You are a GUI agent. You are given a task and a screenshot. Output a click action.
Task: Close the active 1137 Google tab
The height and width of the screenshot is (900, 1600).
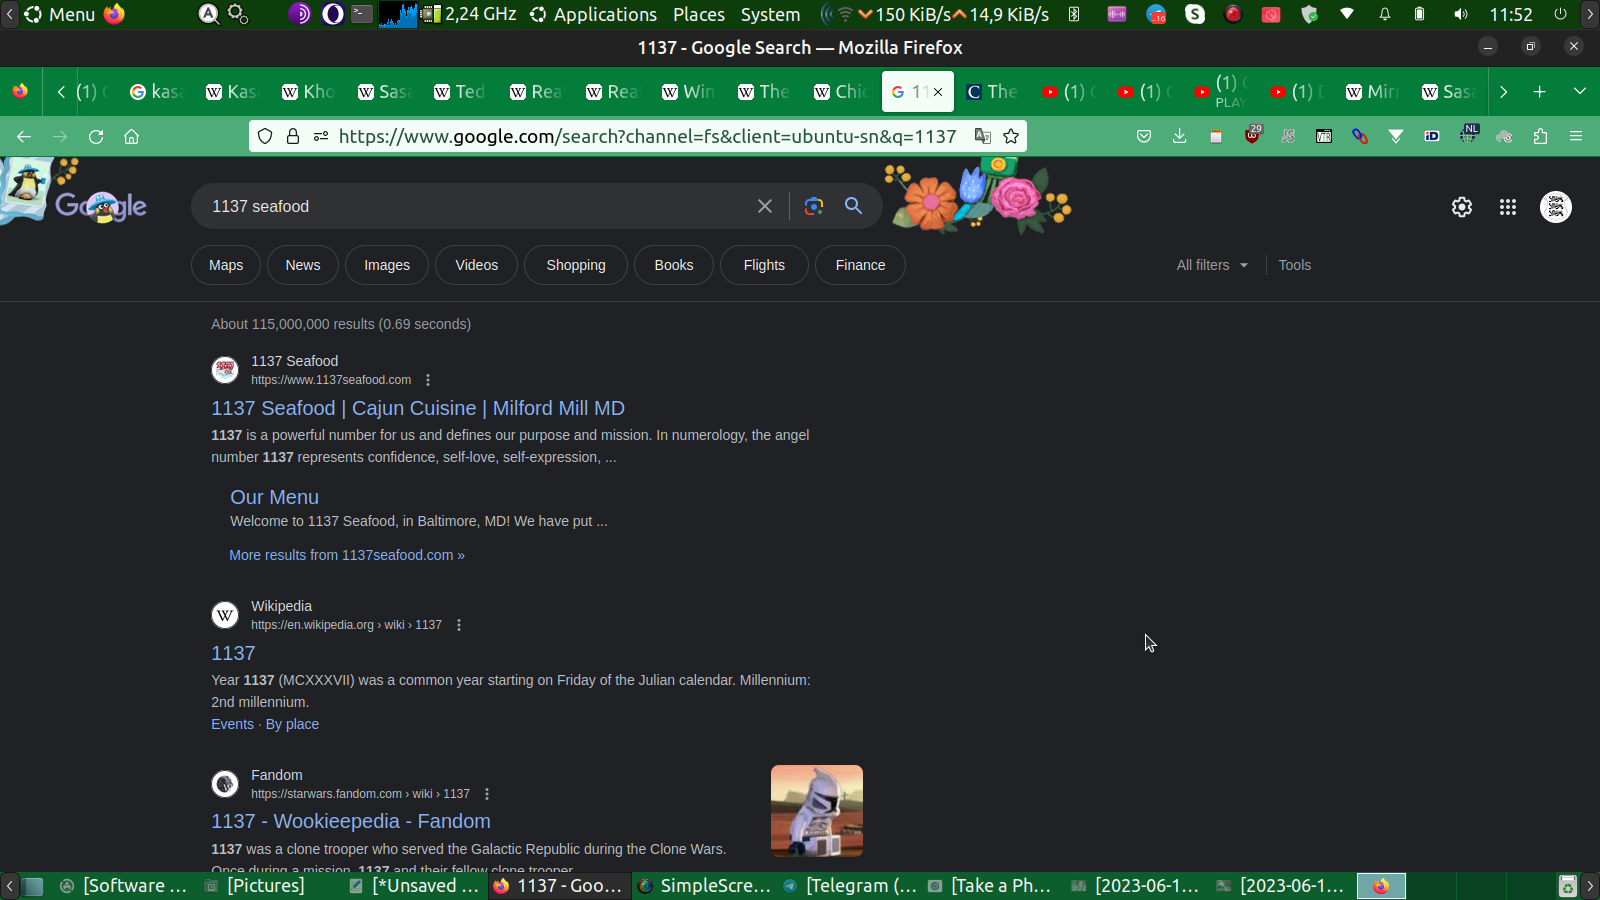point(938,92)
